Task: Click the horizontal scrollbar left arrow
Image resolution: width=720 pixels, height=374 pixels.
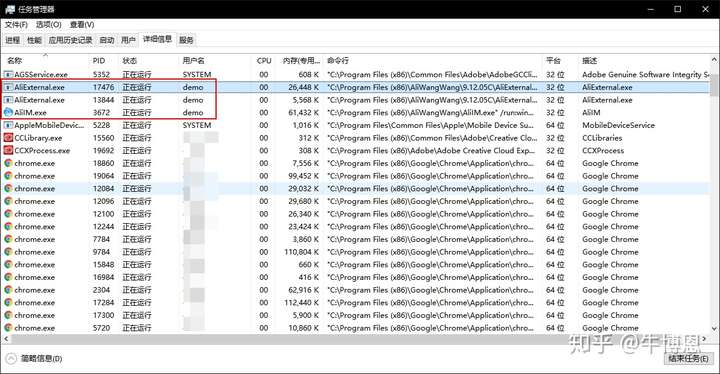Action: pos(6,339)
